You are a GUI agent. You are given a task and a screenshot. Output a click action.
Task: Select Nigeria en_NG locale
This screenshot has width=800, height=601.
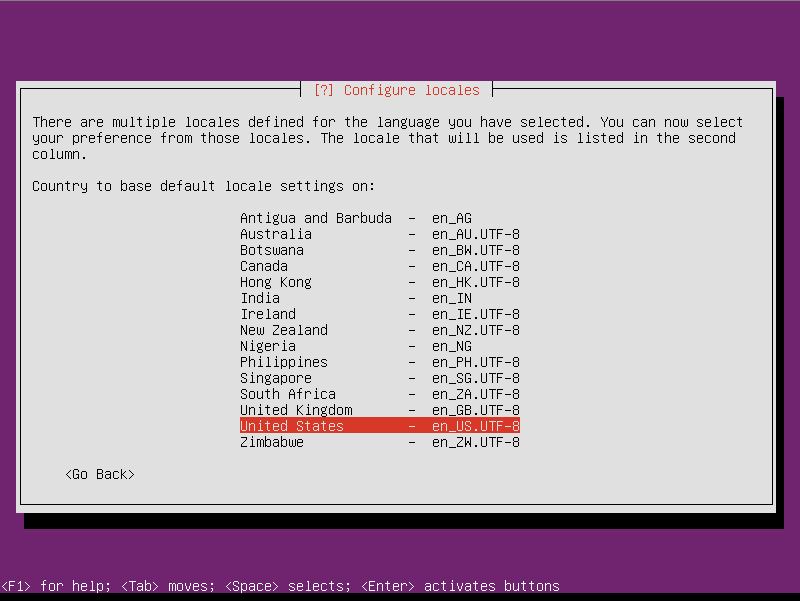click(380, 346)
